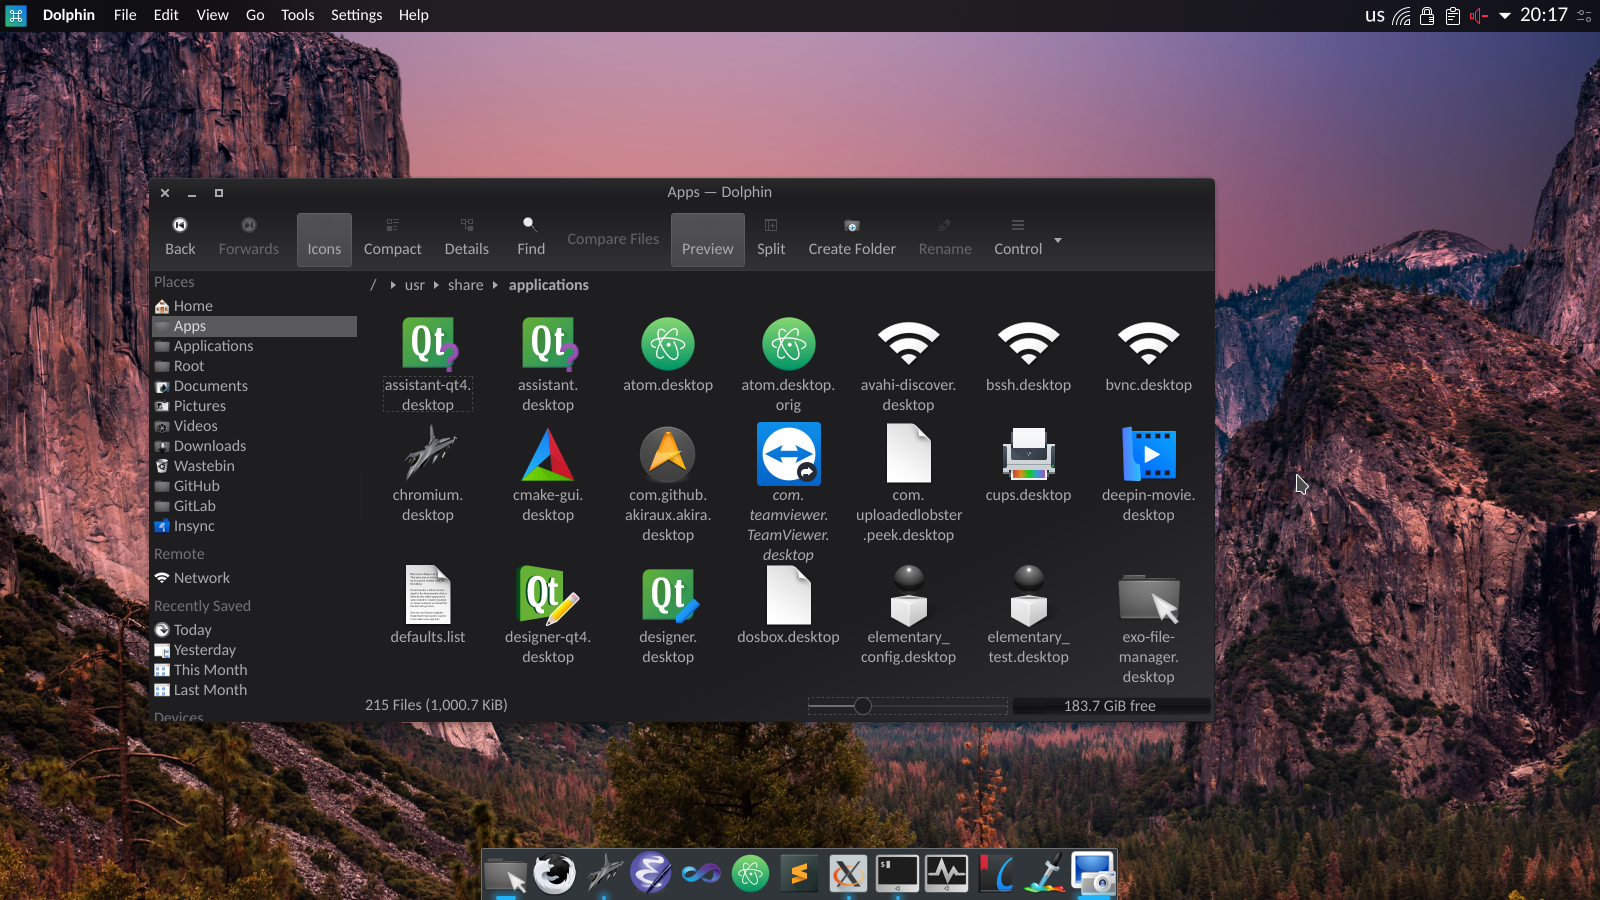This screenshot has height=900, width=1600.
Task: Click root slash in breadcrumb
Action: coord(373,285)
